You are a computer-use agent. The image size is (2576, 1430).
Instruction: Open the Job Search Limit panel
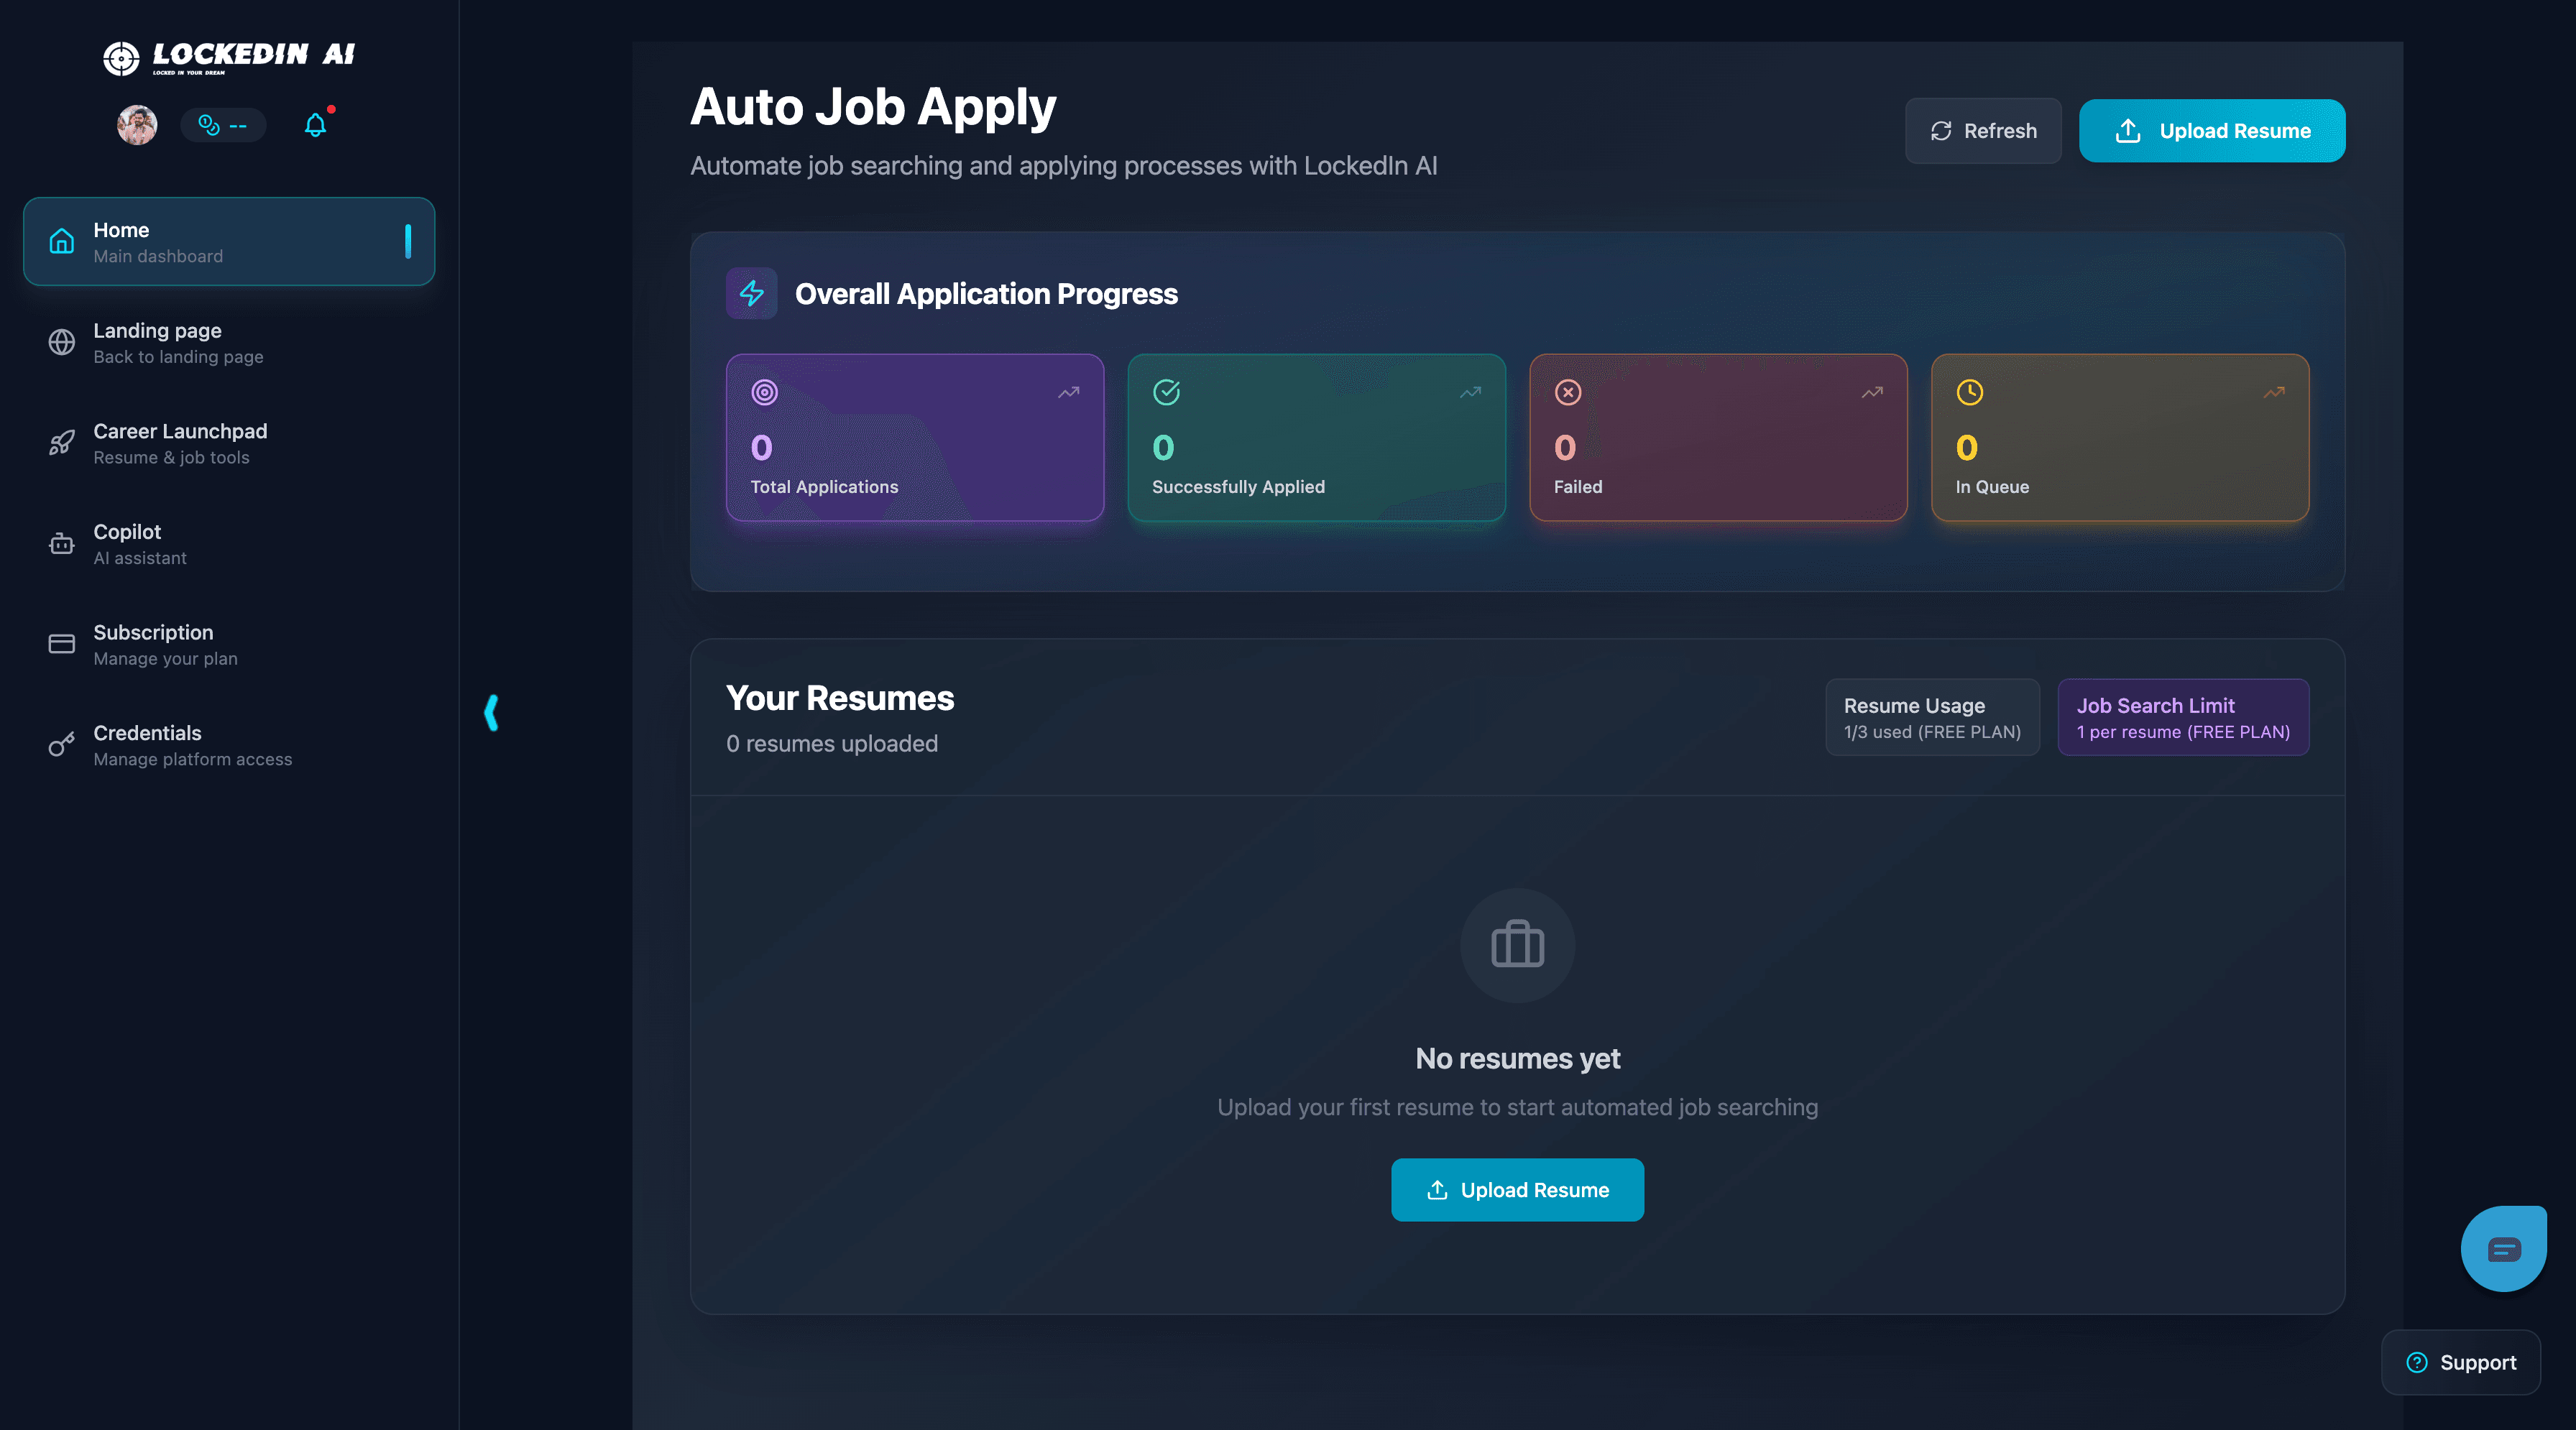coord(2182,716)
